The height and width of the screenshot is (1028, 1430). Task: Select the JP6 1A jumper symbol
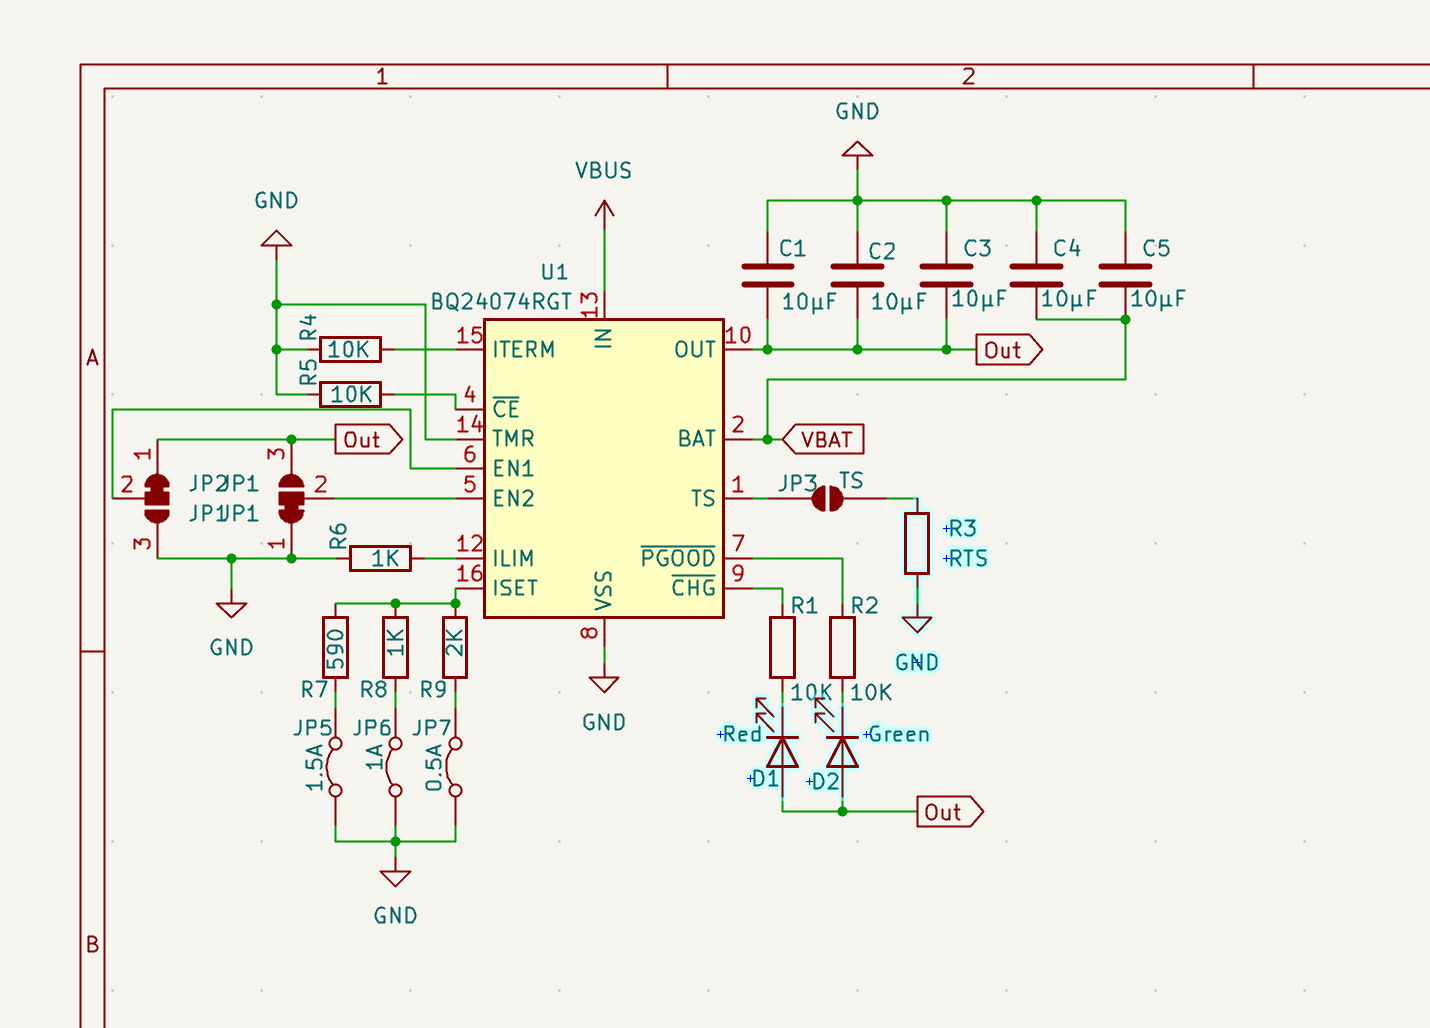pos(396,767)
